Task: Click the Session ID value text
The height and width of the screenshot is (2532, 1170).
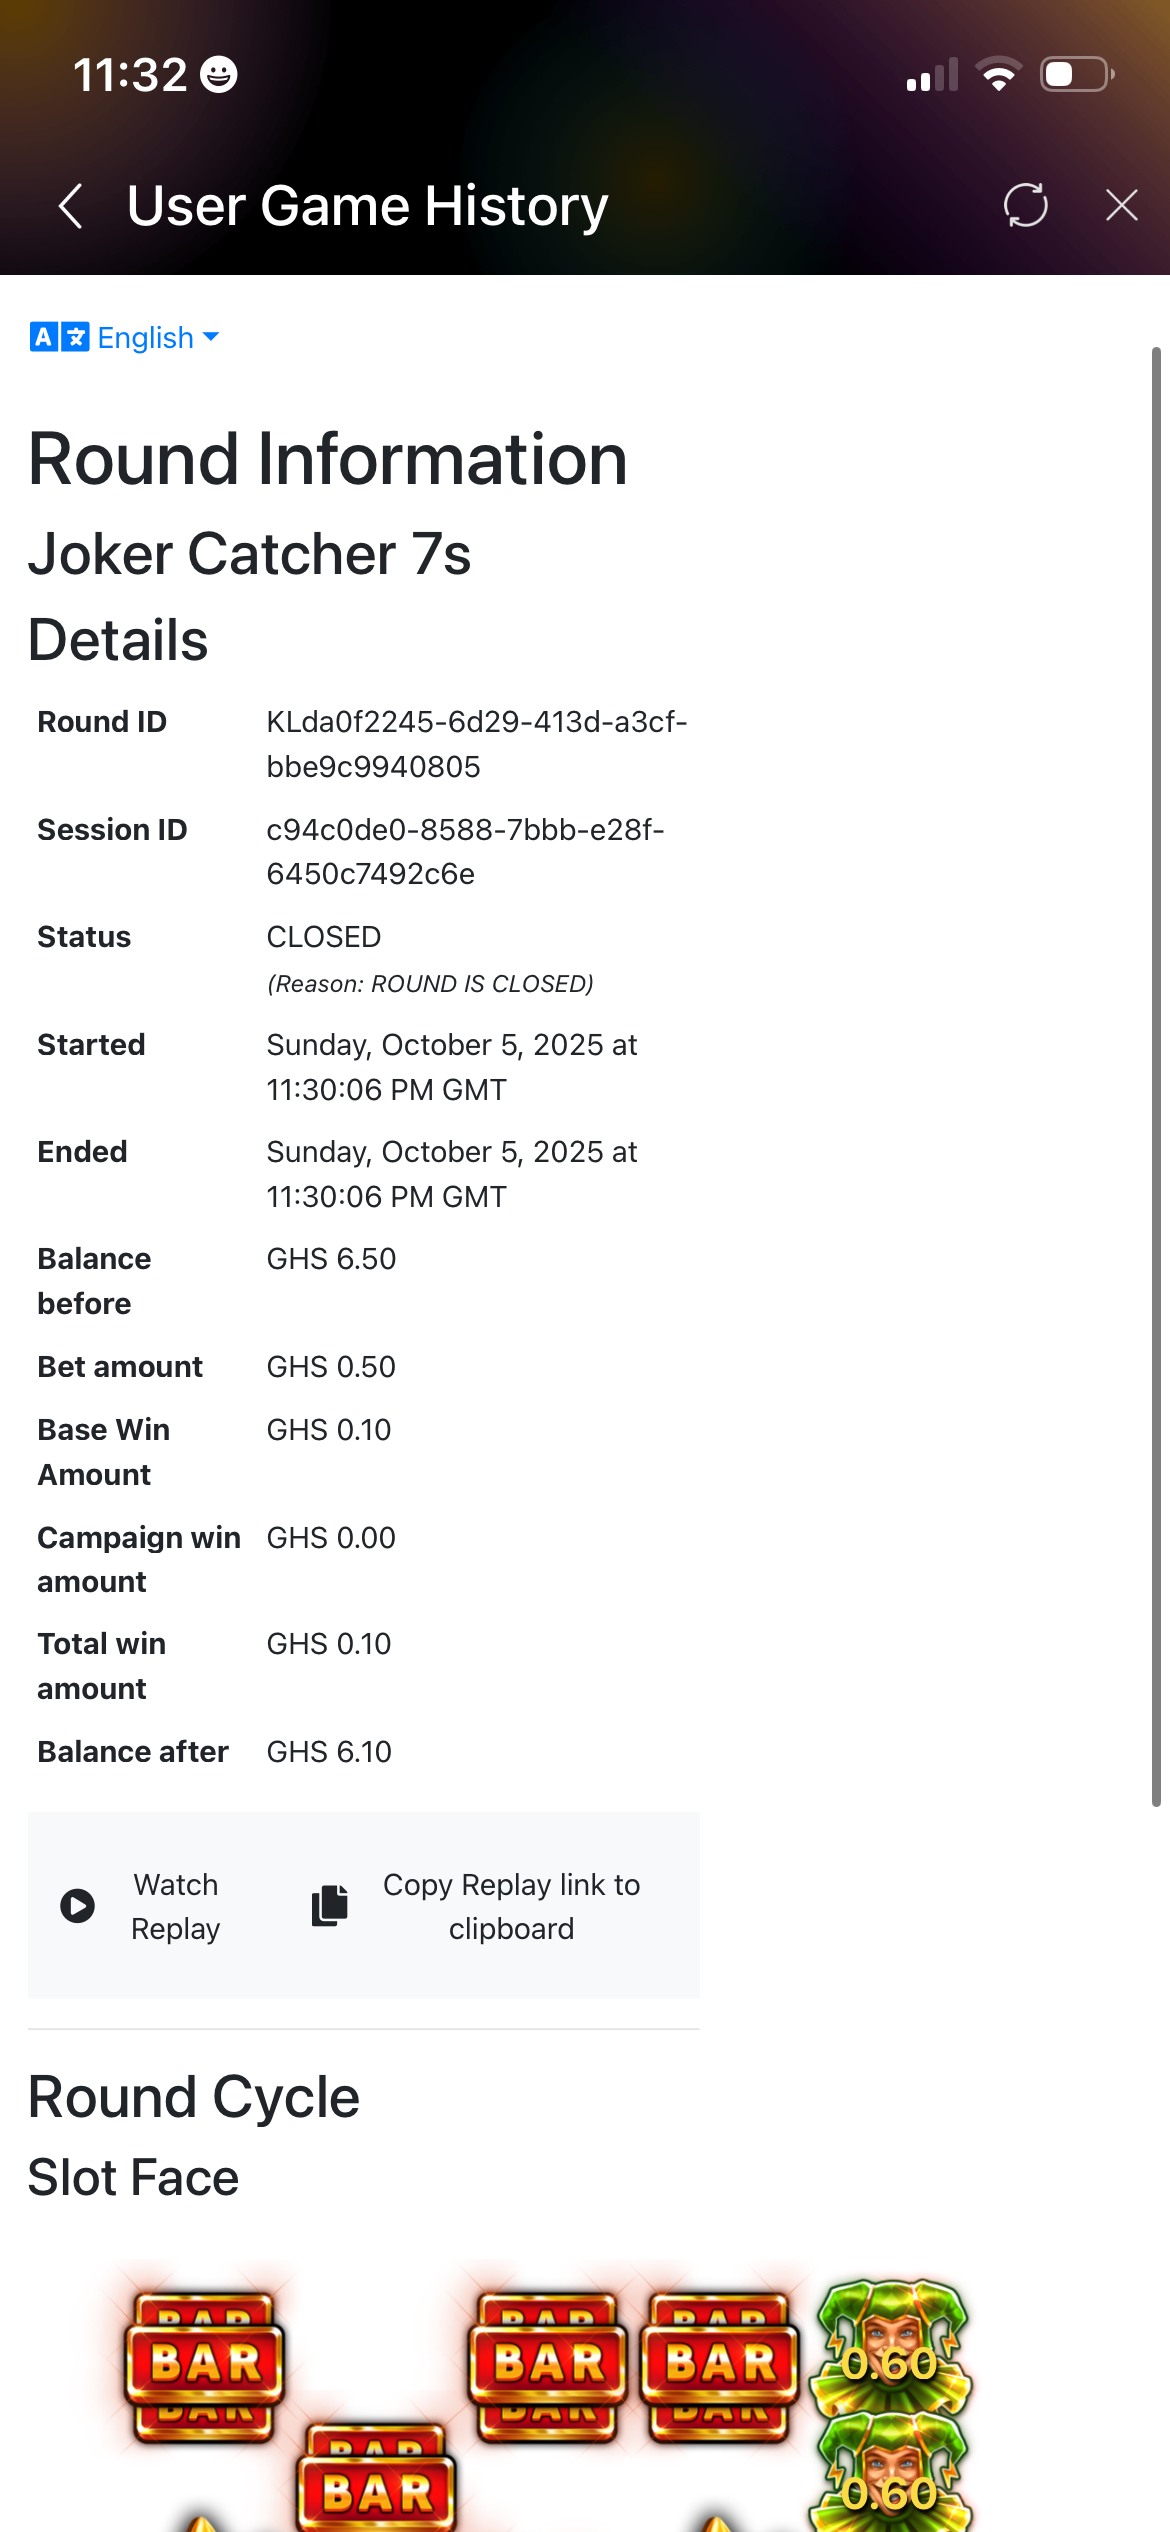Action: pyautogui.click(x=465, y=852)
